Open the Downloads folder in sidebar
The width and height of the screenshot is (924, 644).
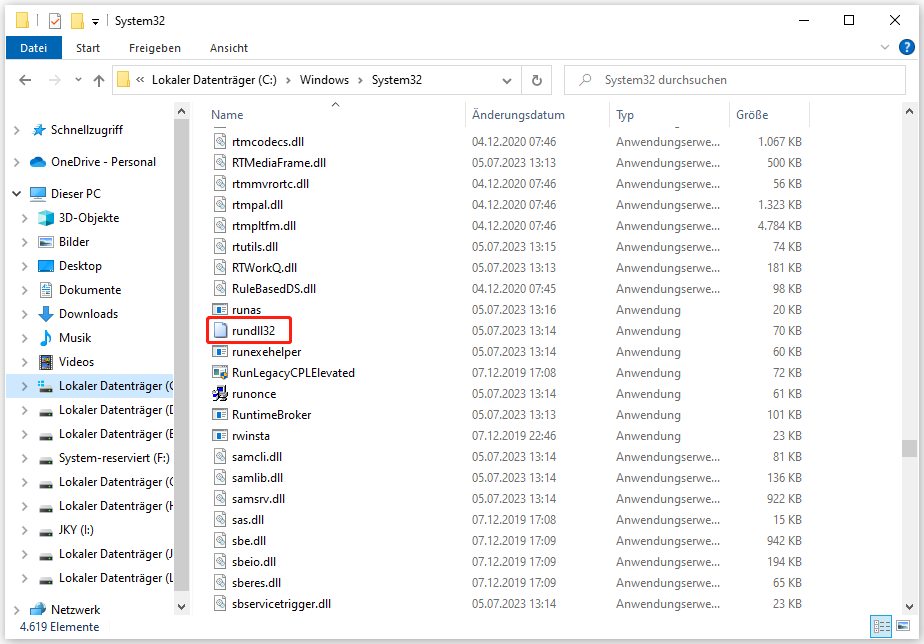[88, 314]
